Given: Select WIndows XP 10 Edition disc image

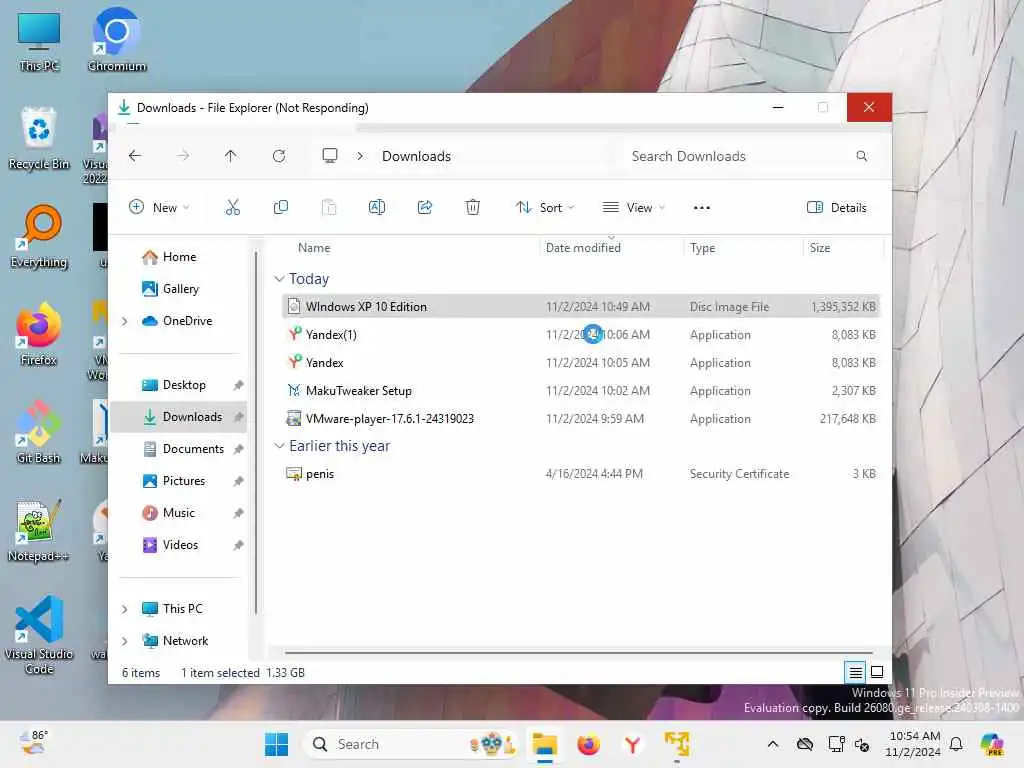Looking at the screenshot, I should [x=581, y=306].
